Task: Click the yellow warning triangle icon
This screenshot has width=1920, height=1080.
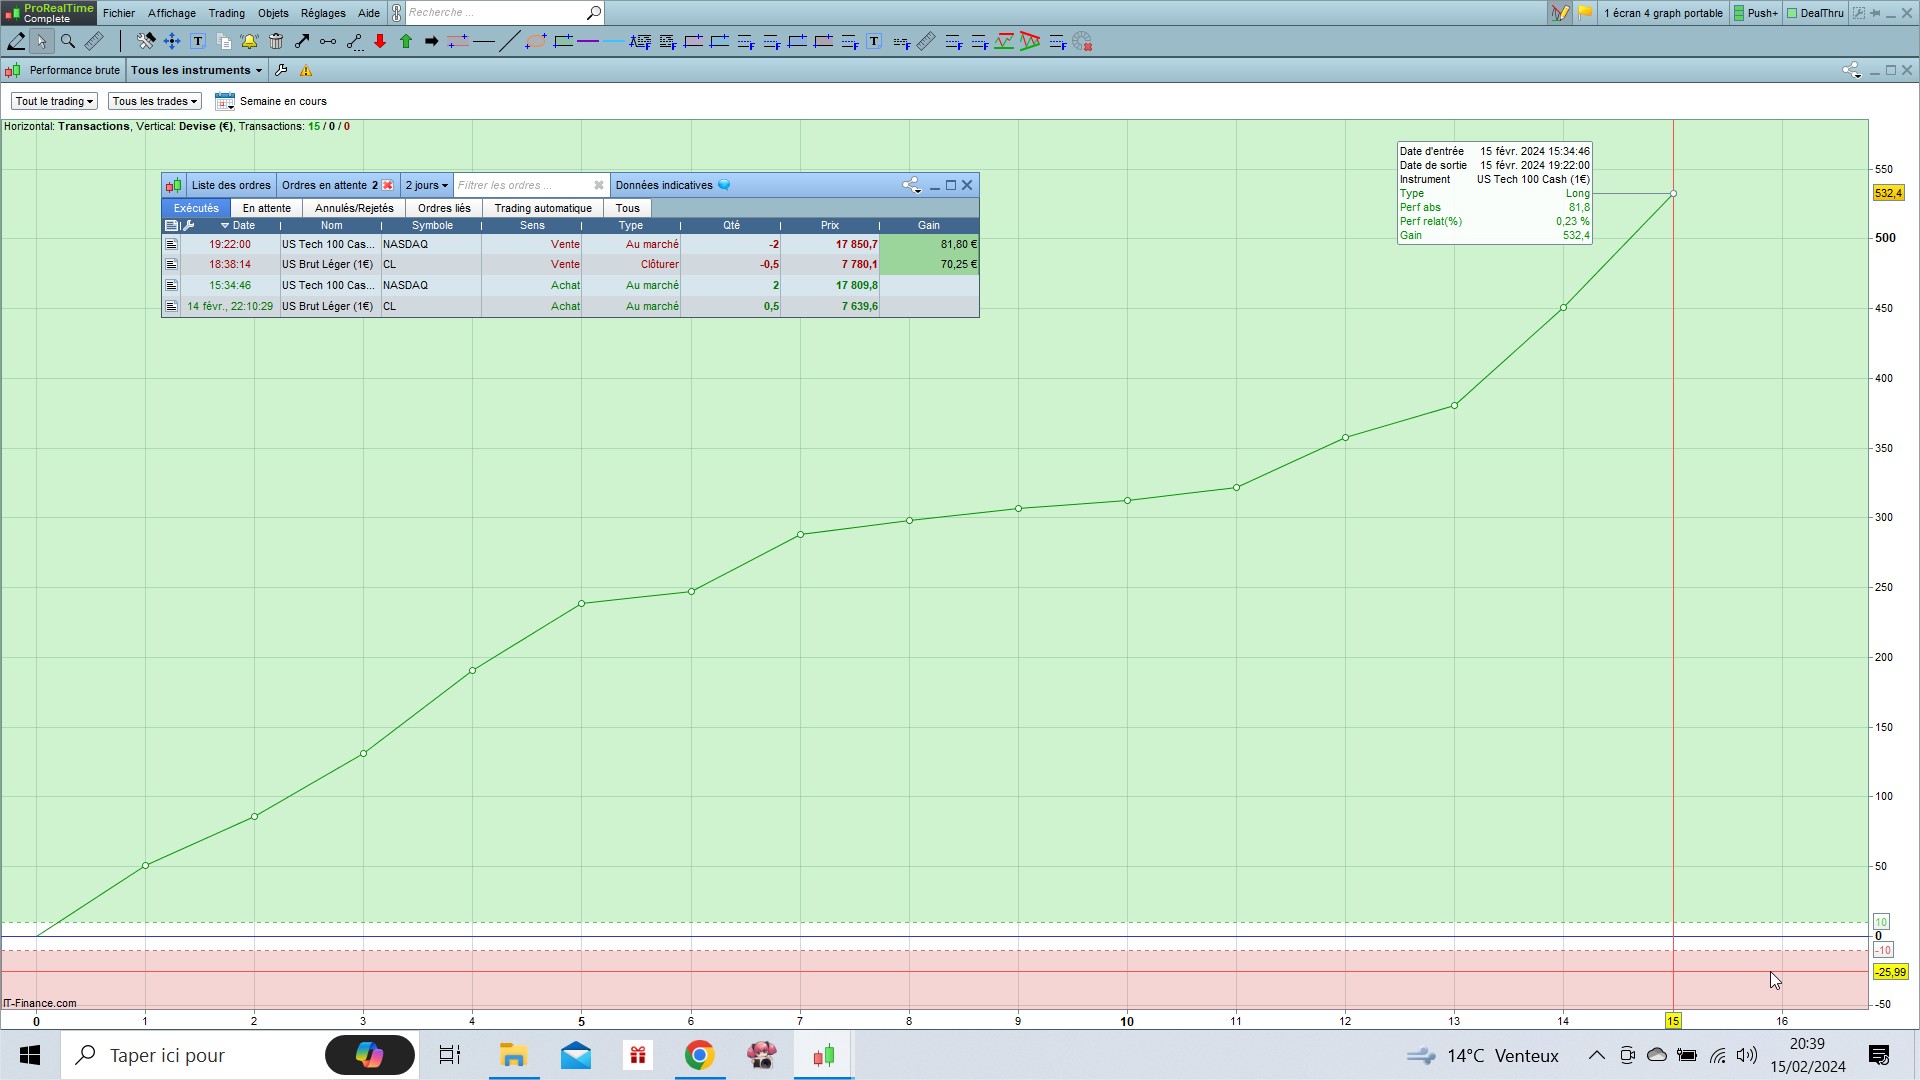Action: (306, 70)
